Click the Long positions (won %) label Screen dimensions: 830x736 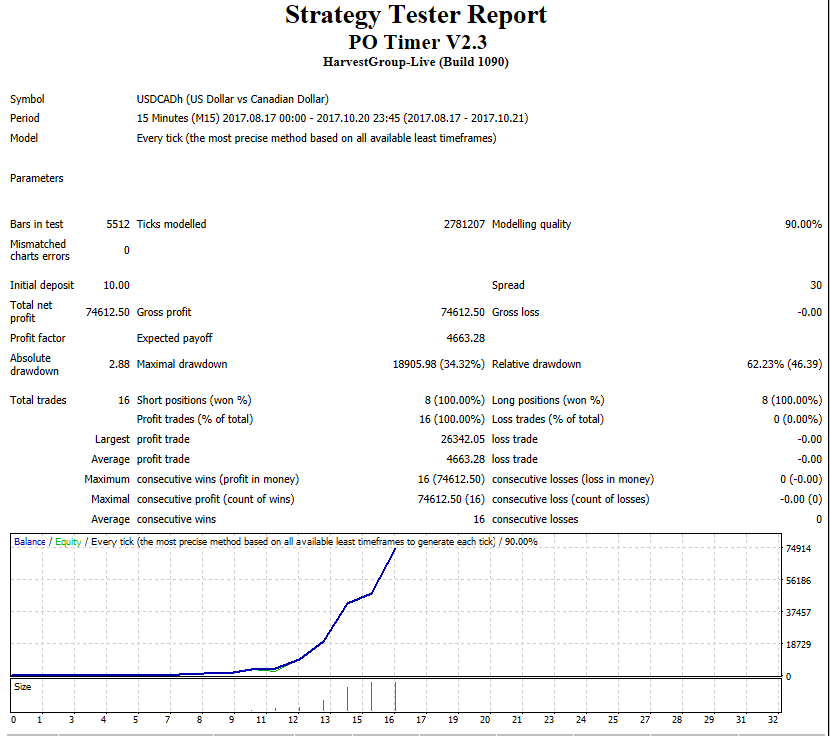point(548,400)
